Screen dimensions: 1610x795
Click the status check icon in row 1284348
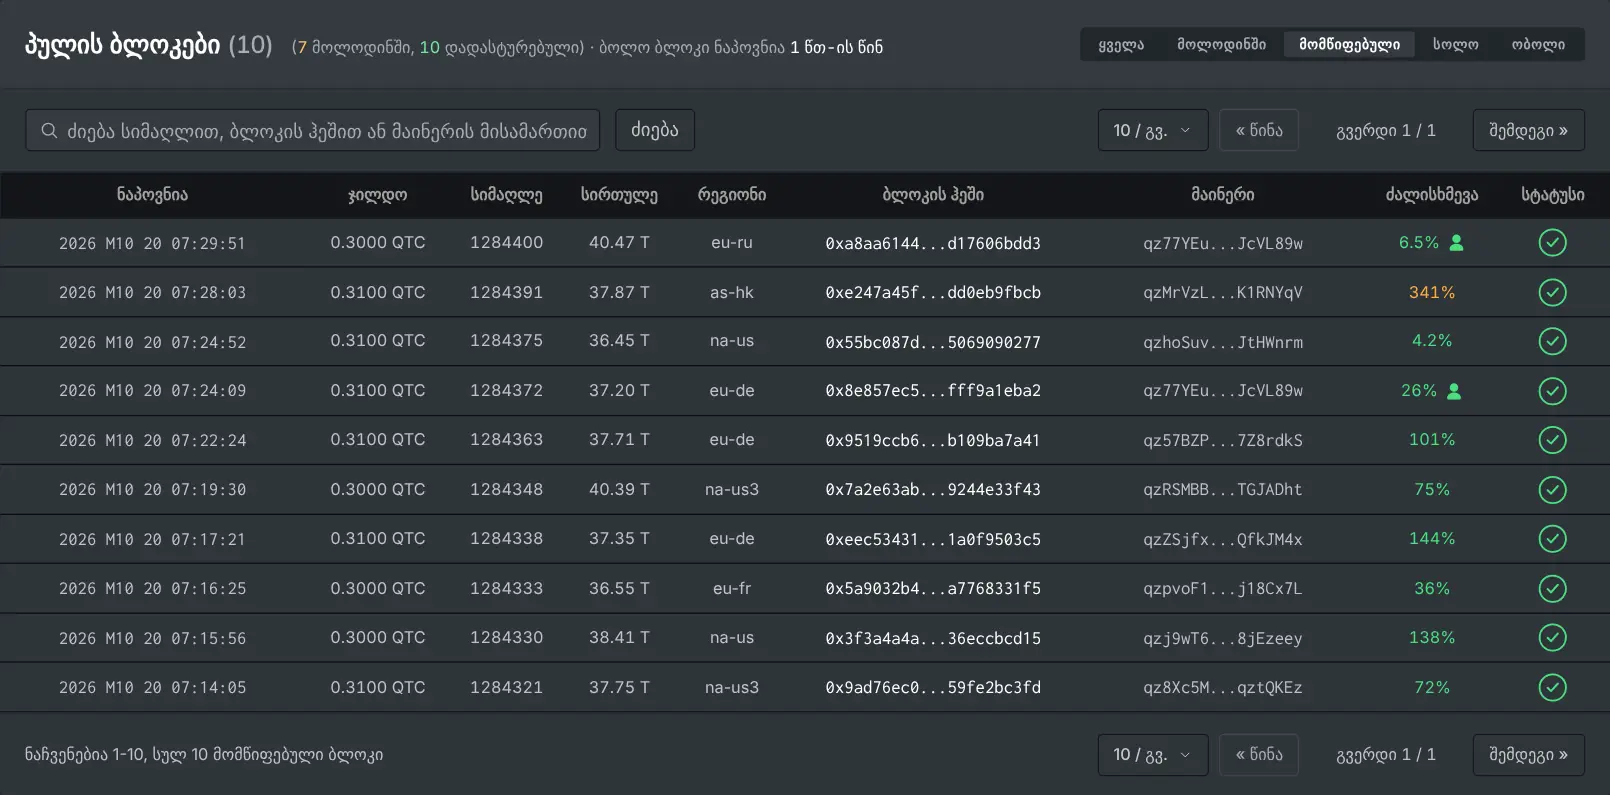click(x=1552, y=490)
